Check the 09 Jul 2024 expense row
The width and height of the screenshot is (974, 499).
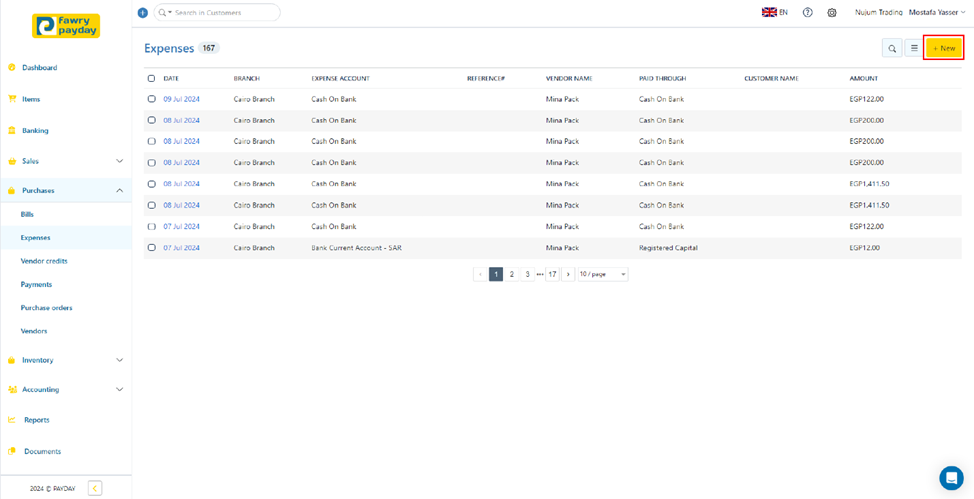click(152, 99)
